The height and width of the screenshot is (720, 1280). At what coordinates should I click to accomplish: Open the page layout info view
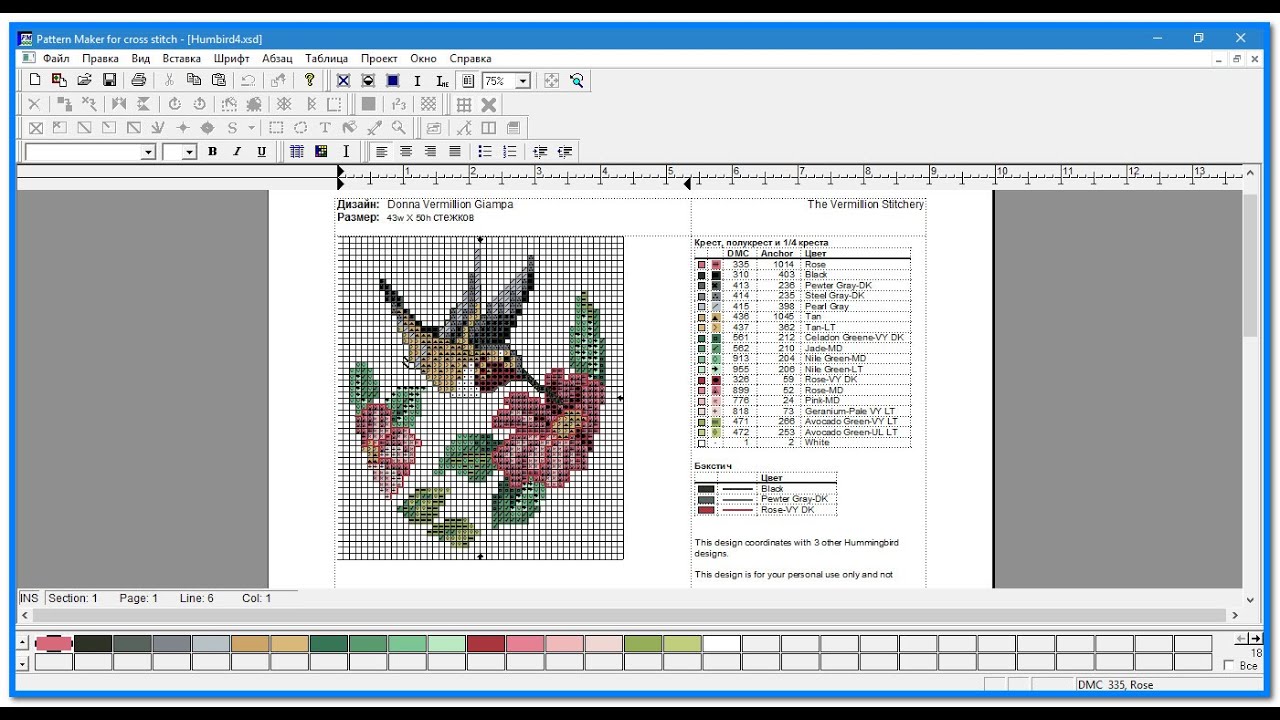467,81
